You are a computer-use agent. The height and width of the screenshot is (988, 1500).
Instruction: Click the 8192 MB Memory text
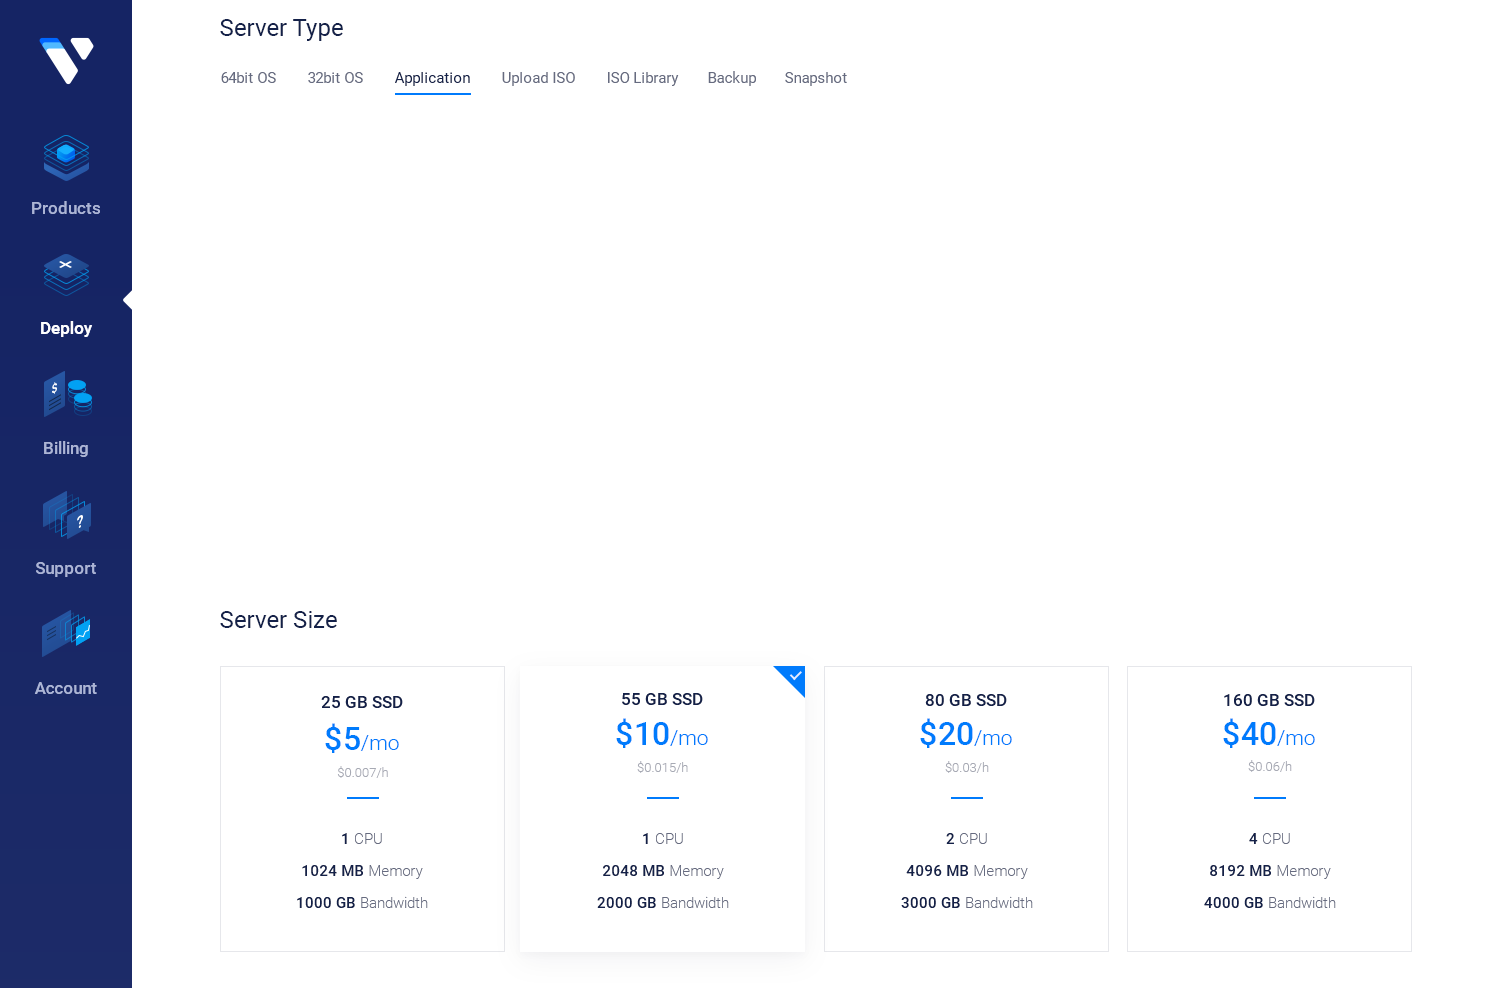point(1270,871)
